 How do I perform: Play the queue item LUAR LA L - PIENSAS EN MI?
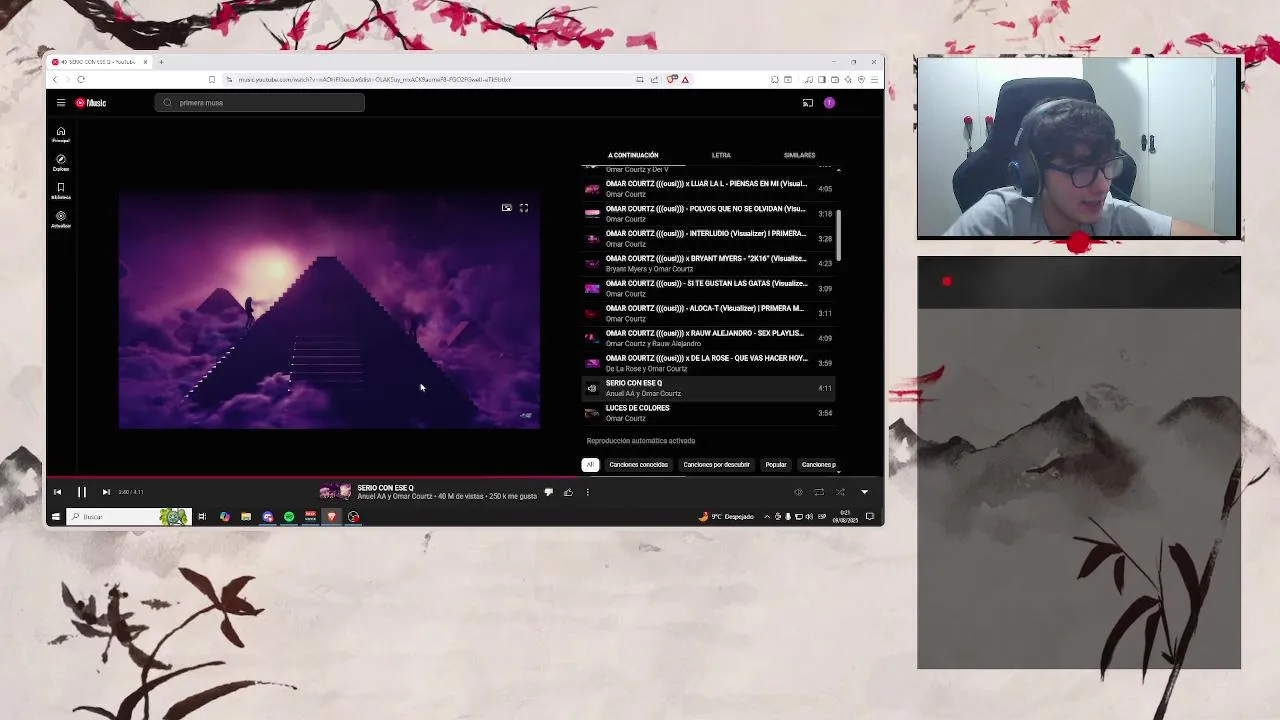click(x=709, y=189)
